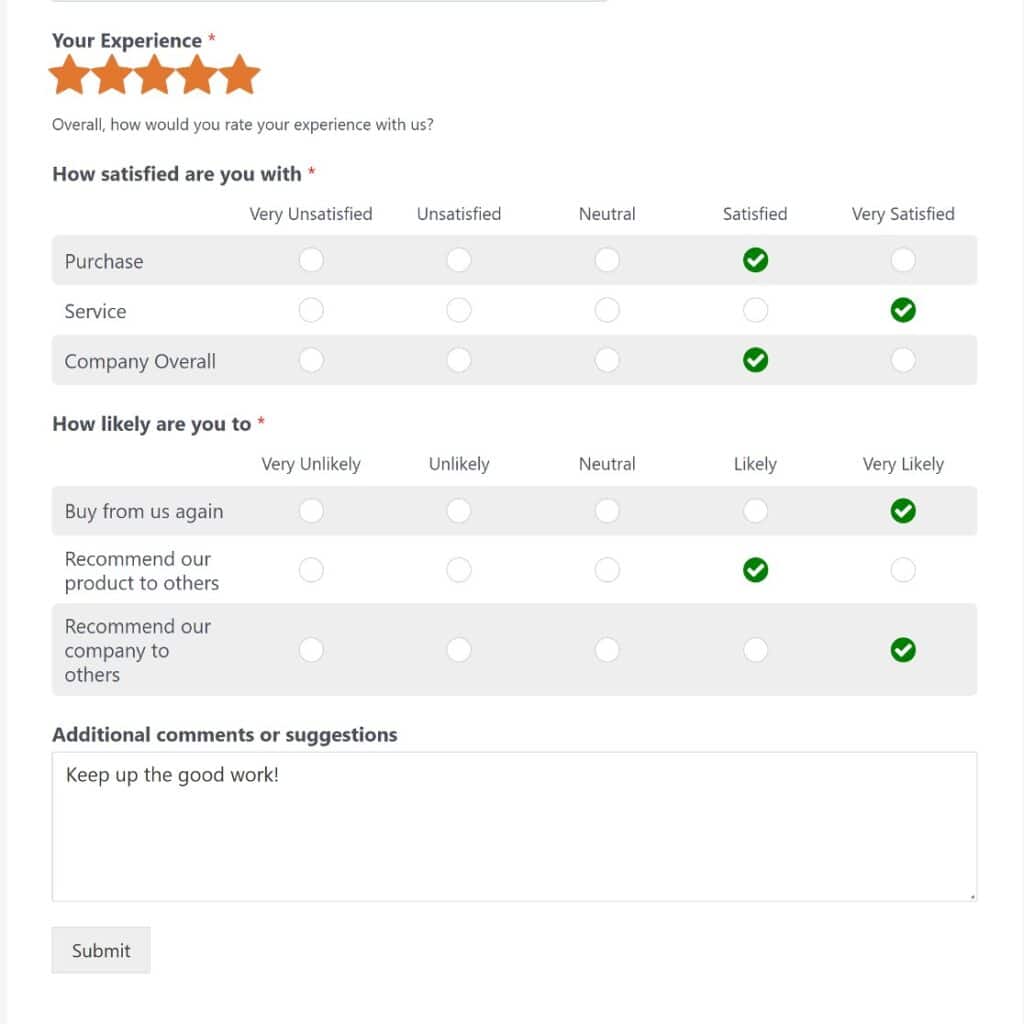Select the first star in Your Experience rating
The height and width of the screenshot is (1024, 1024).
click(x=69, y=73)
